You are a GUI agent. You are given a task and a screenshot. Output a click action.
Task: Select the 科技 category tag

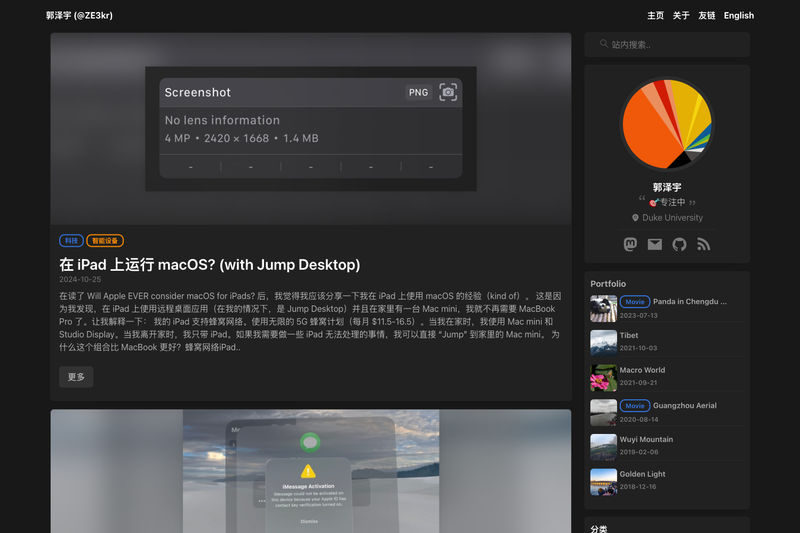(x=71, y=241)
